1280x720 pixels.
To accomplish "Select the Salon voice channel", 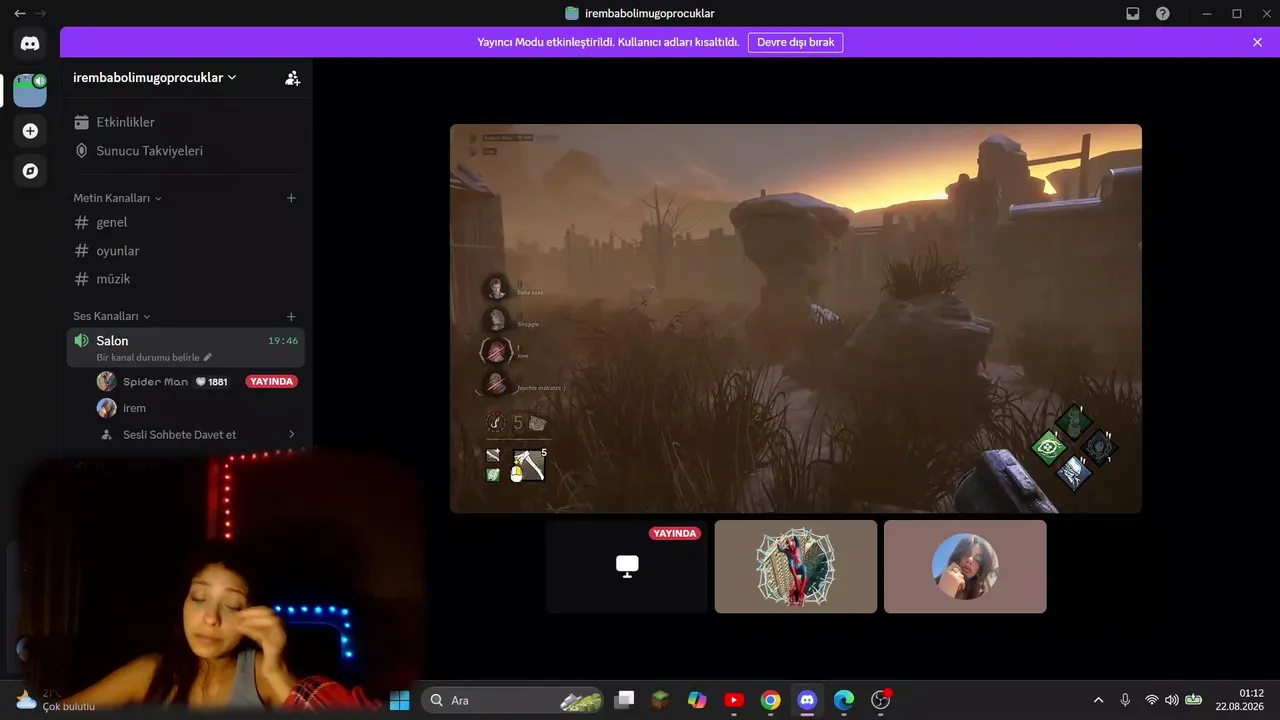I will coord(186,347).
